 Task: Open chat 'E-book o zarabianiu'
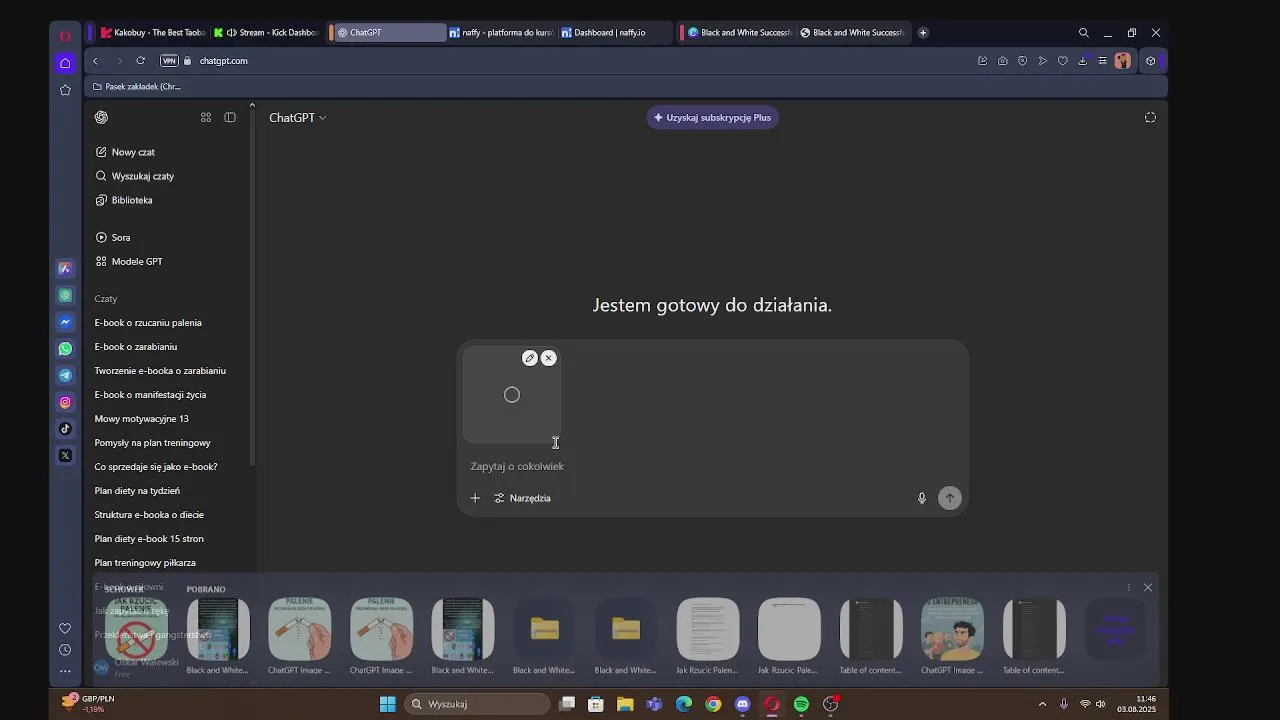[136, 347]
